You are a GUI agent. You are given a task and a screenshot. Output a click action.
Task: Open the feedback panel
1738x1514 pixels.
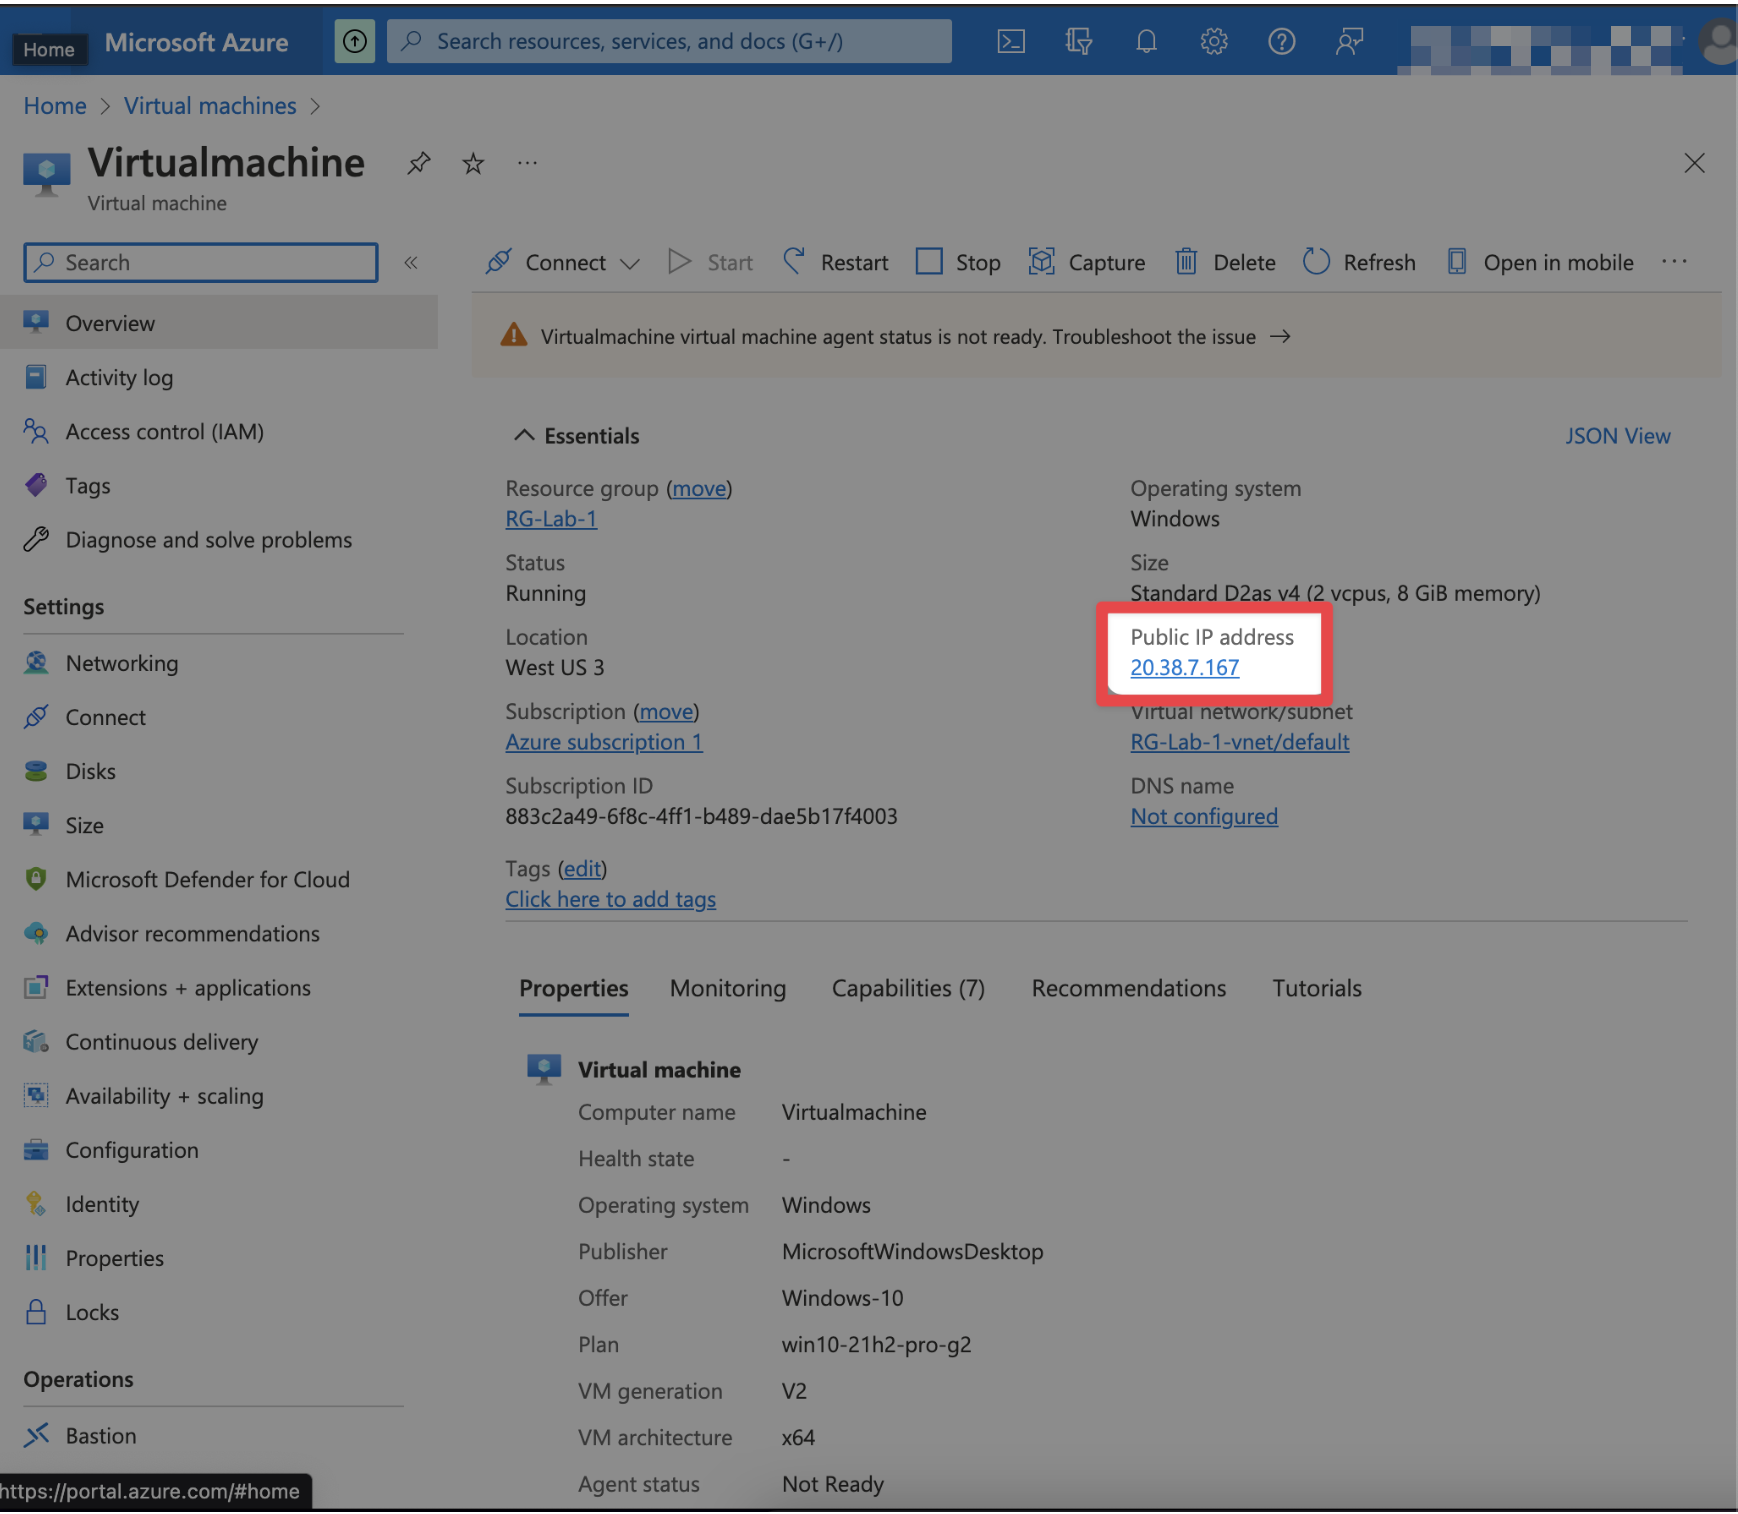click(1349, 41)
